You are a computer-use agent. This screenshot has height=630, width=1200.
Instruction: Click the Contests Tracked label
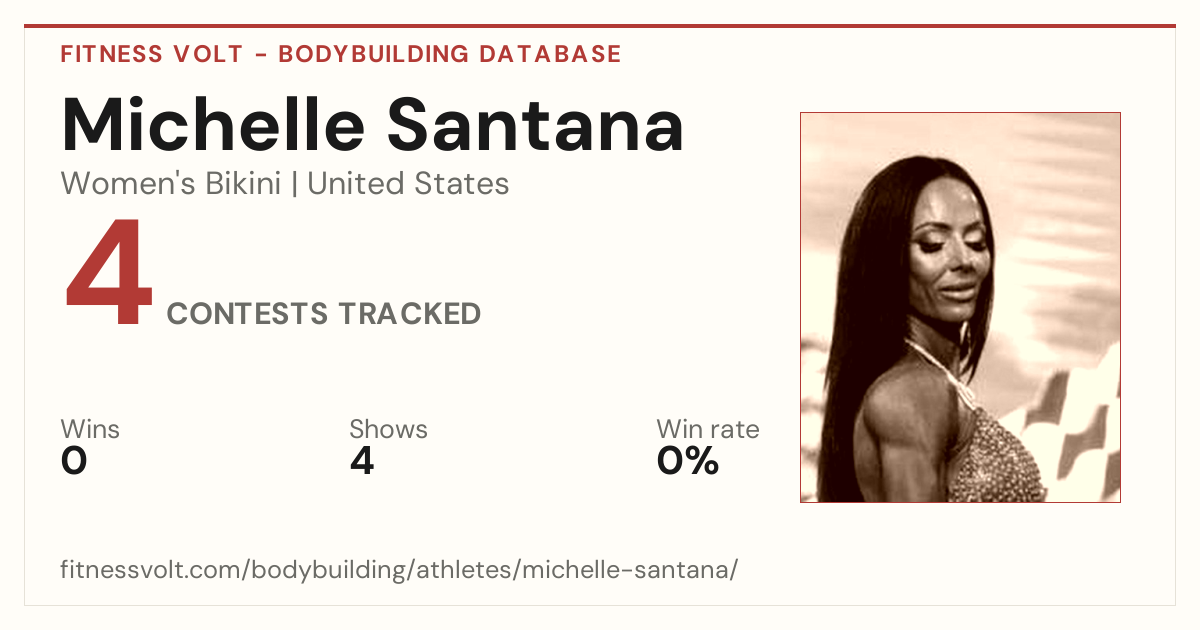(324, 314)
